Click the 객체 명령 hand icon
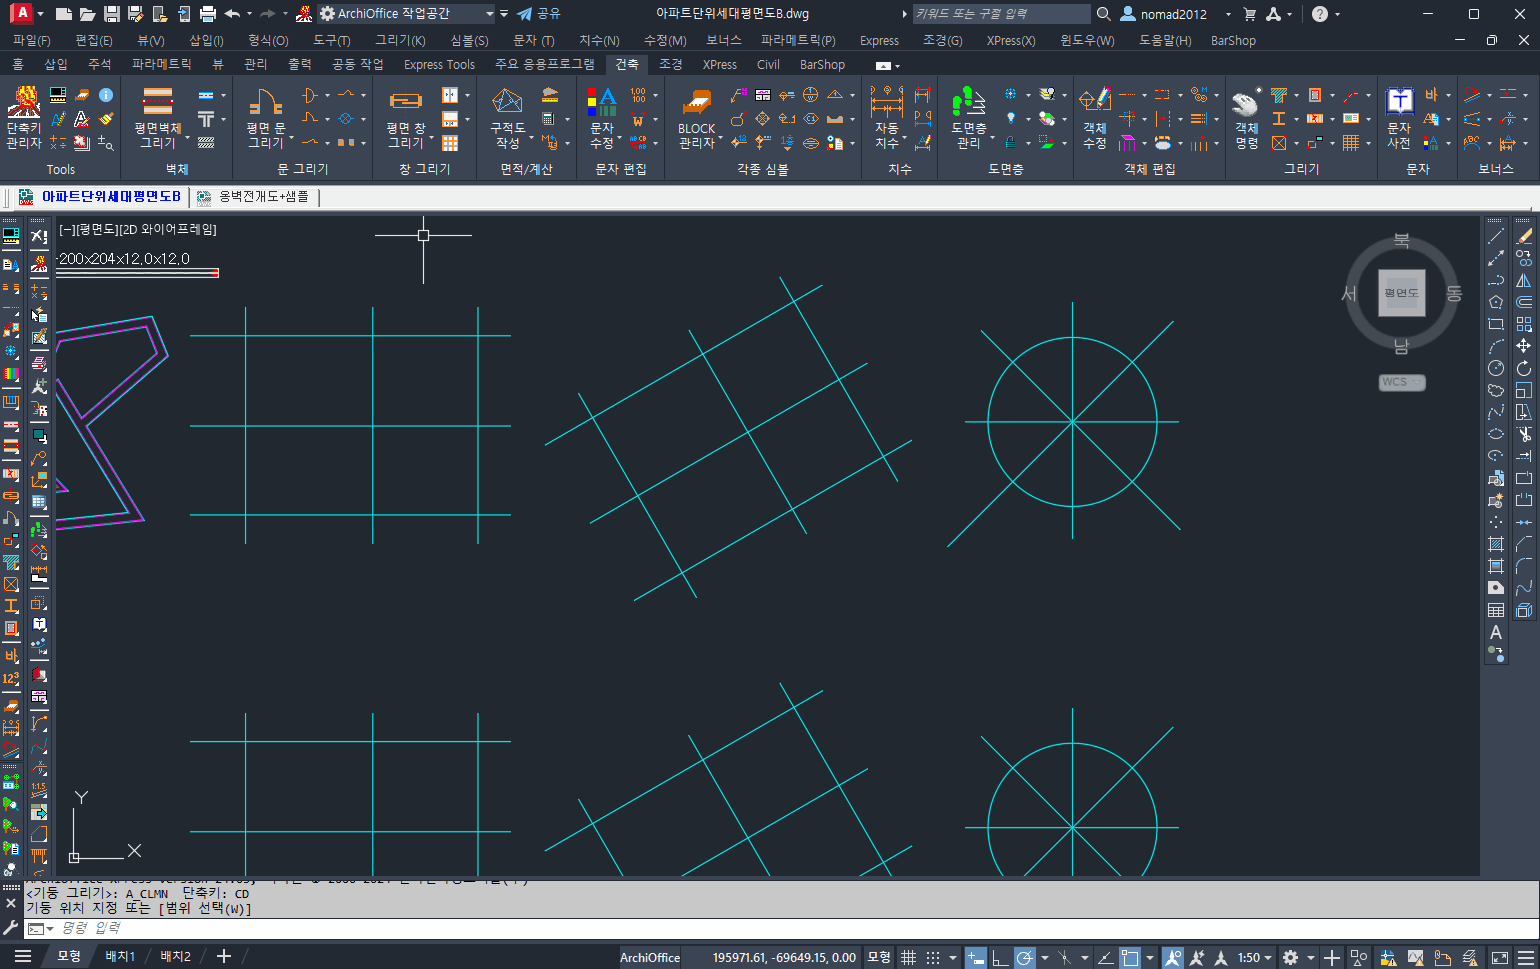The image size is (1540, 969). (1246, 118)
